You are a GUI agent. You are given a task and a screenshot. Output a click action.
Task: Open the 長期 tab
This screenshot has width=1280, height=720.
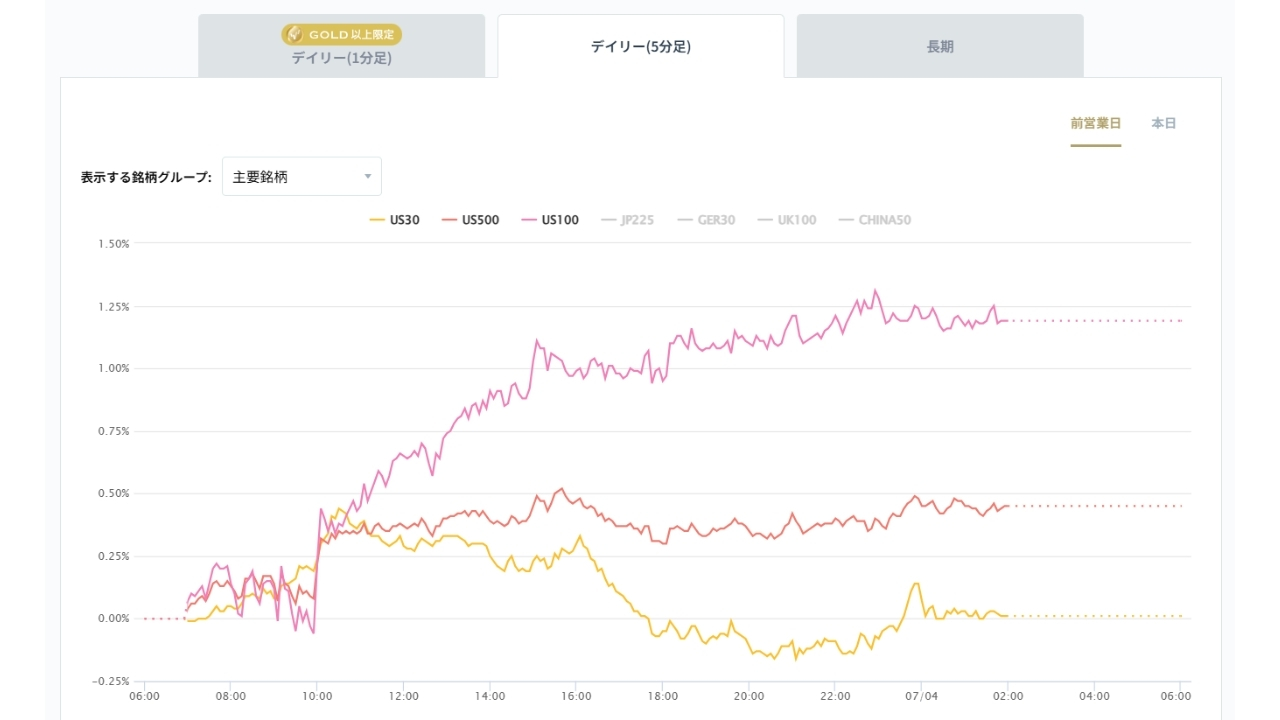point(940,46)
